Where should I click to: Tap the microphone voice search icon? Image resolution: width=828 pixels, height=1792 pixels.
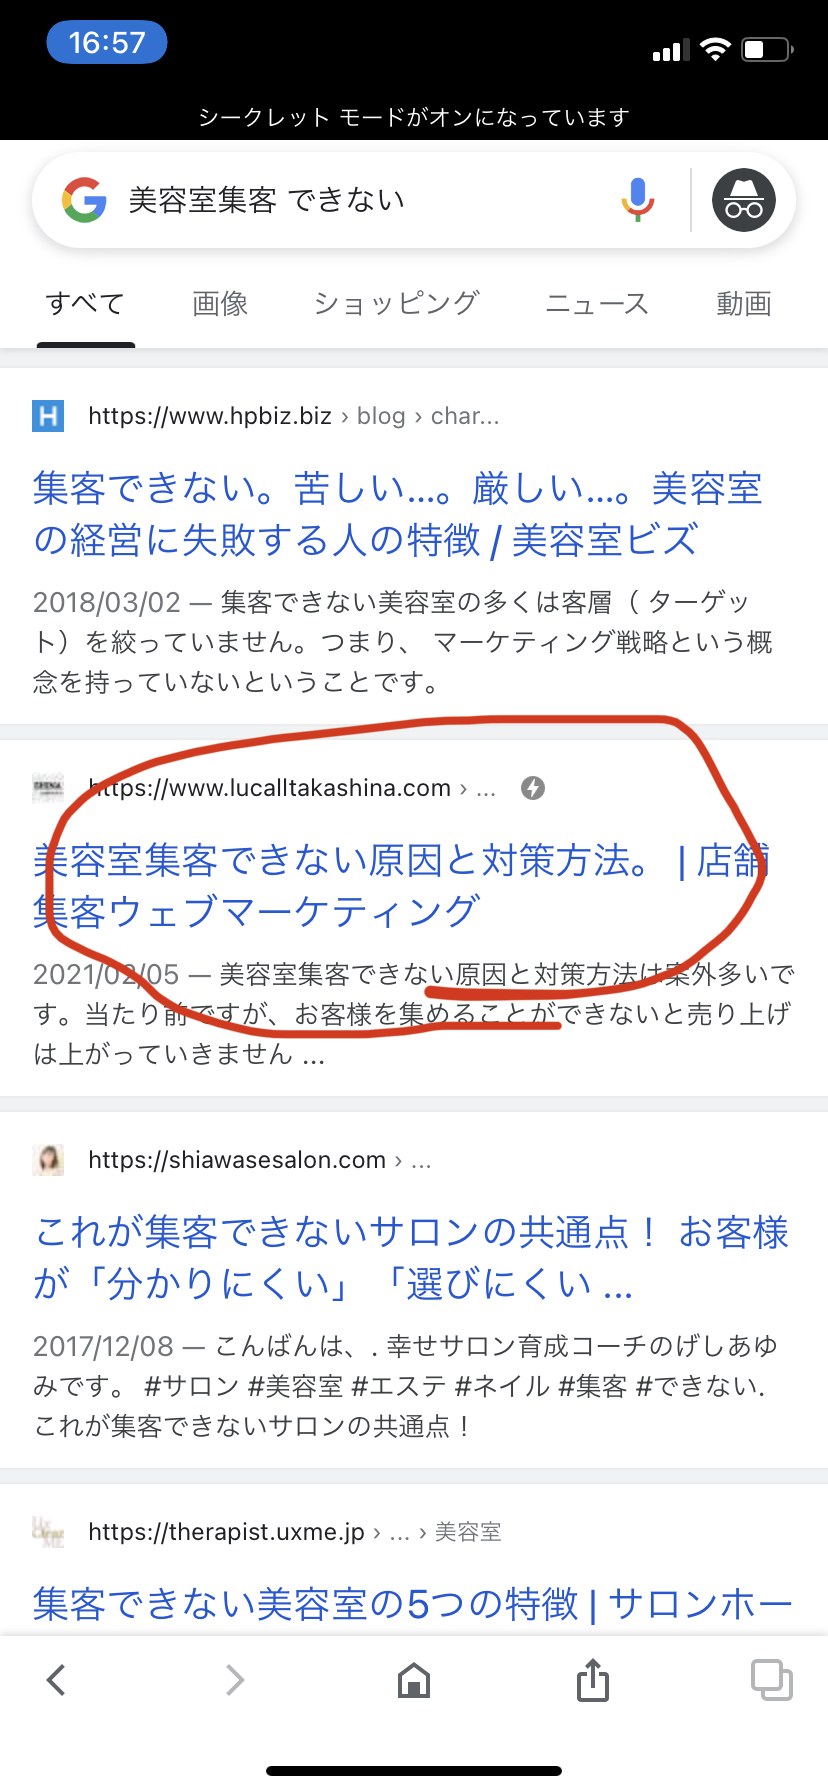tap(637, 200)
